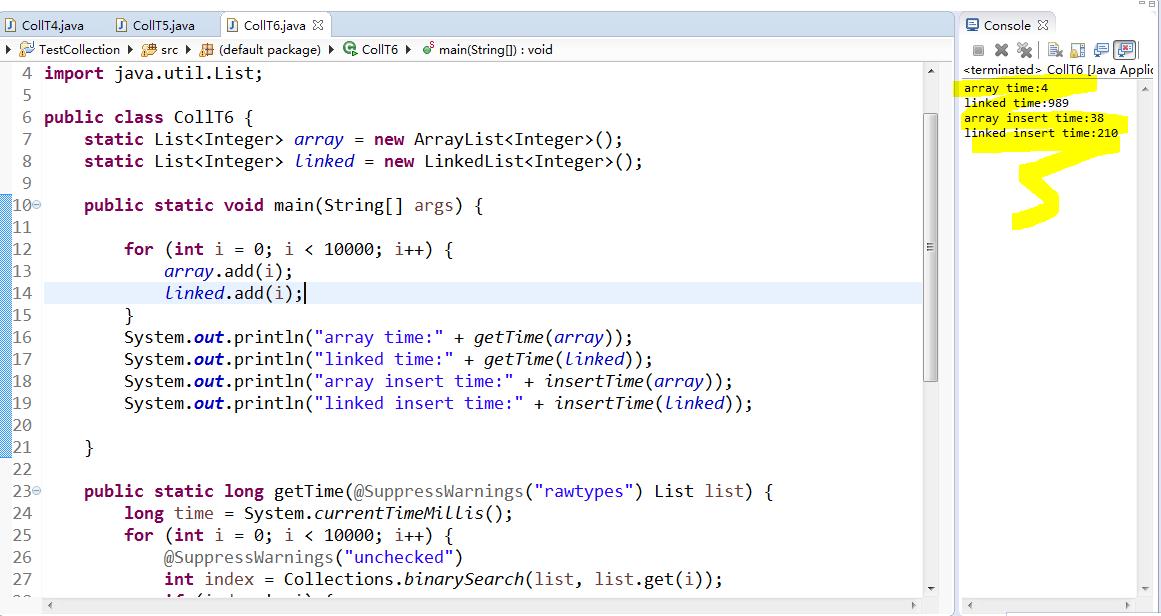Clear the Console output
The image size is (1161, 616).
[x=1055, y=50]
